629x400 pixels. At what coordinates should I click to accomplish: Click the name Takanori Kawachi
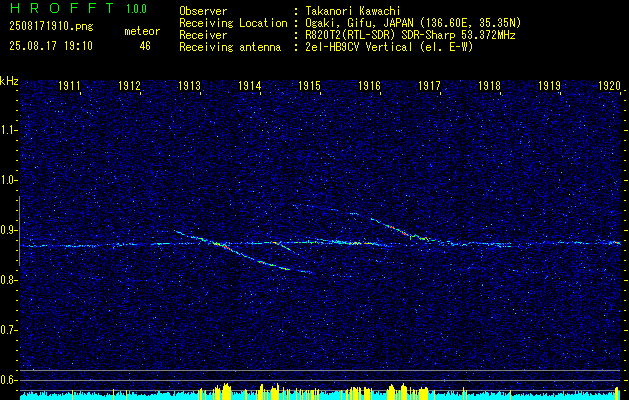click(x=353, y=11)
